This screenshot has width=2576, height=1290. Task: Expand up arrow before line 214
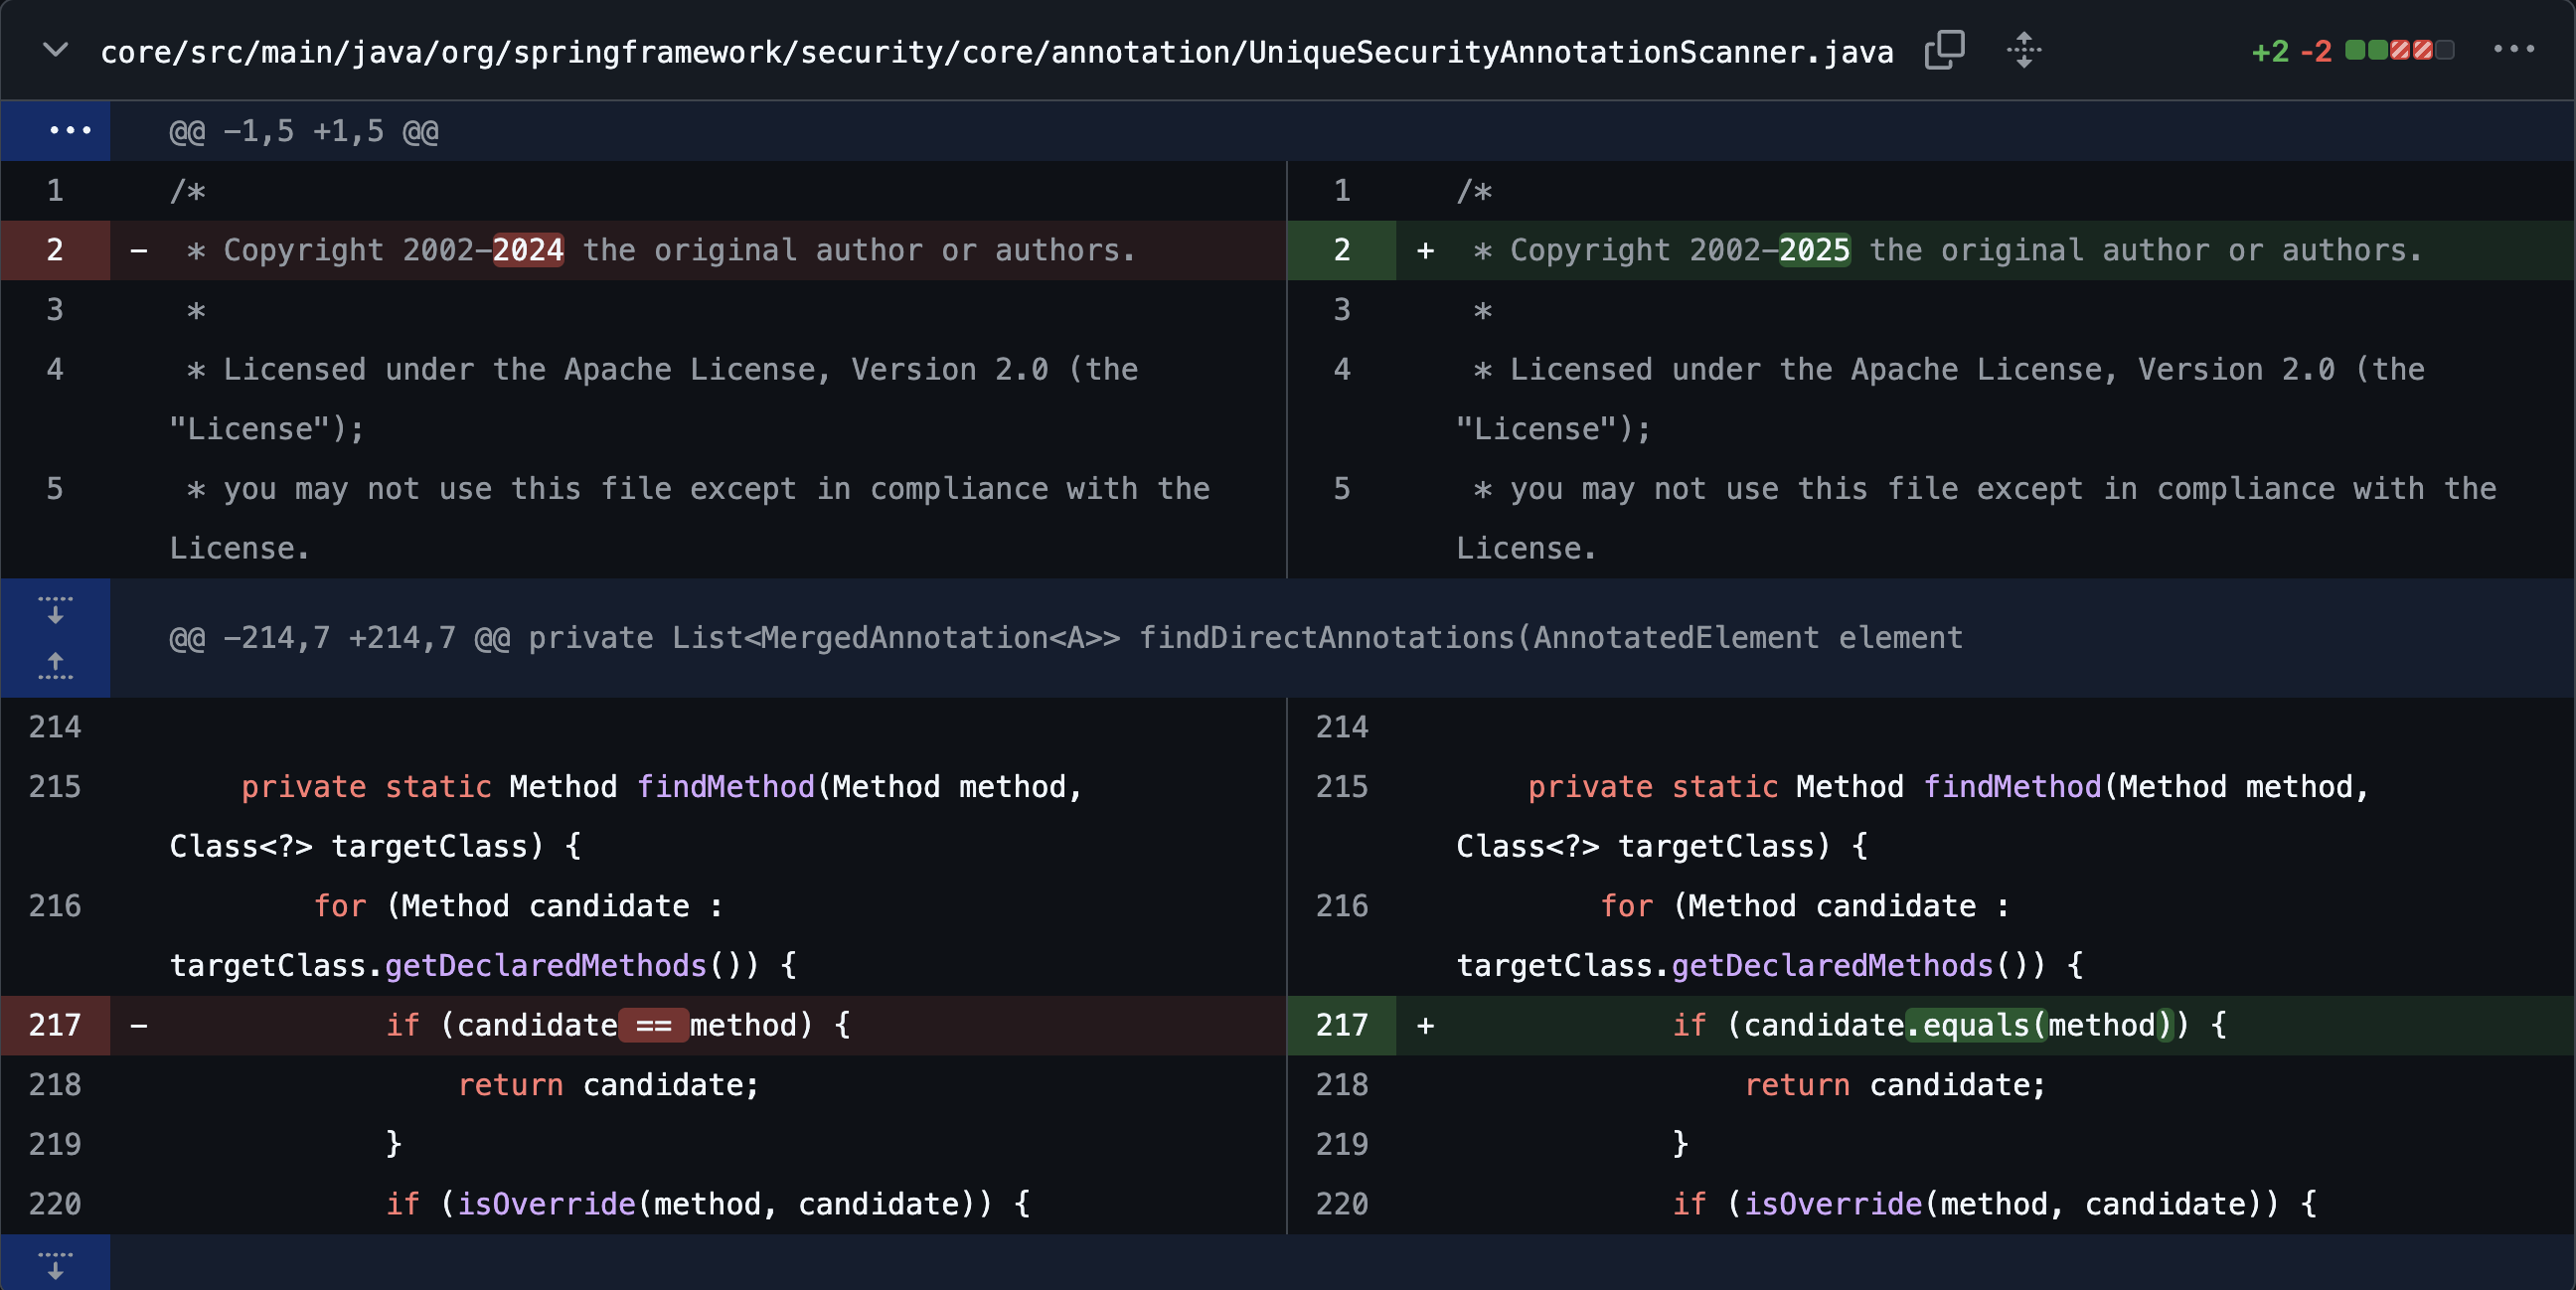pos(56,666)
